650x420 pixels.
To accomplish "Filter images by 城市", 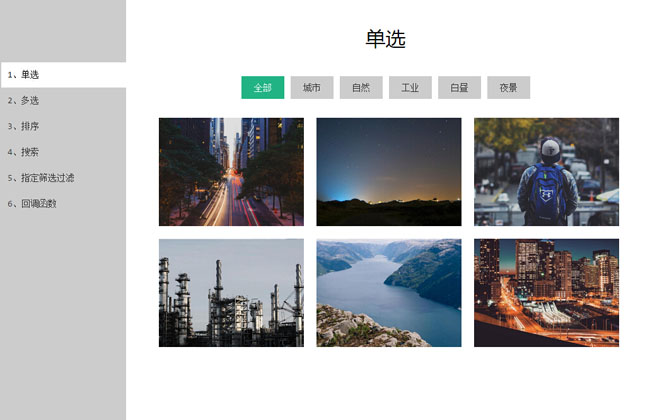I will pyautogui.click(x=312, y=87).
